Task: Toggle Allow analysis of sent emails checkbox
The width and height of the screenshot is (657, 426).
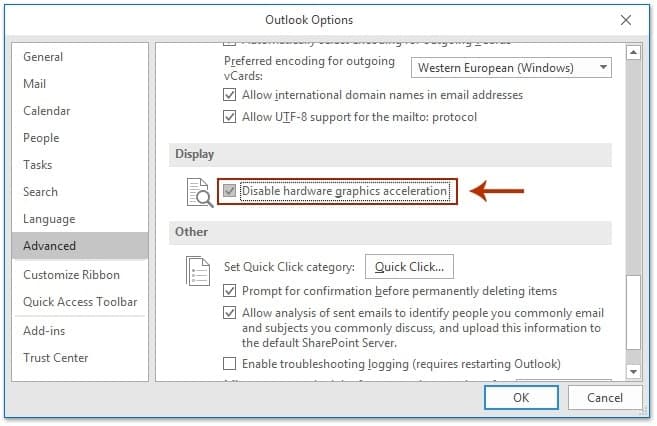Action: click(x=231, y=313)
